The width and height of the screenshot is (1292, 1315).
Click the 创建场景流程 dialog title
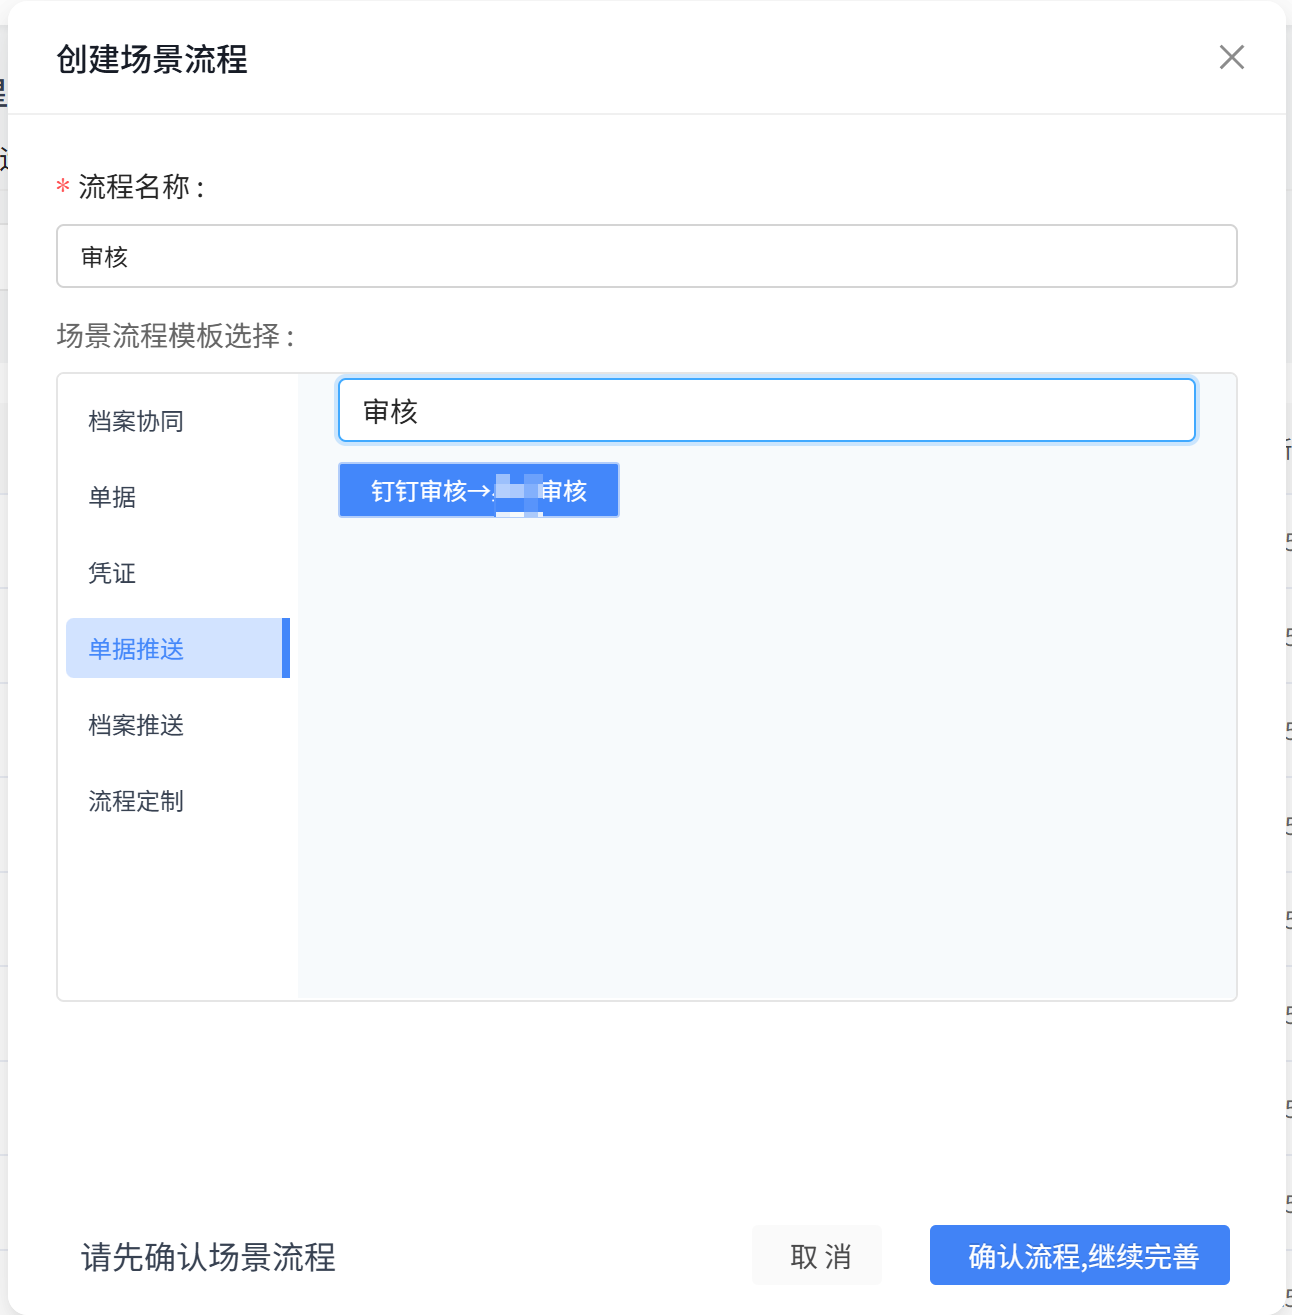(x=152, y=59)
